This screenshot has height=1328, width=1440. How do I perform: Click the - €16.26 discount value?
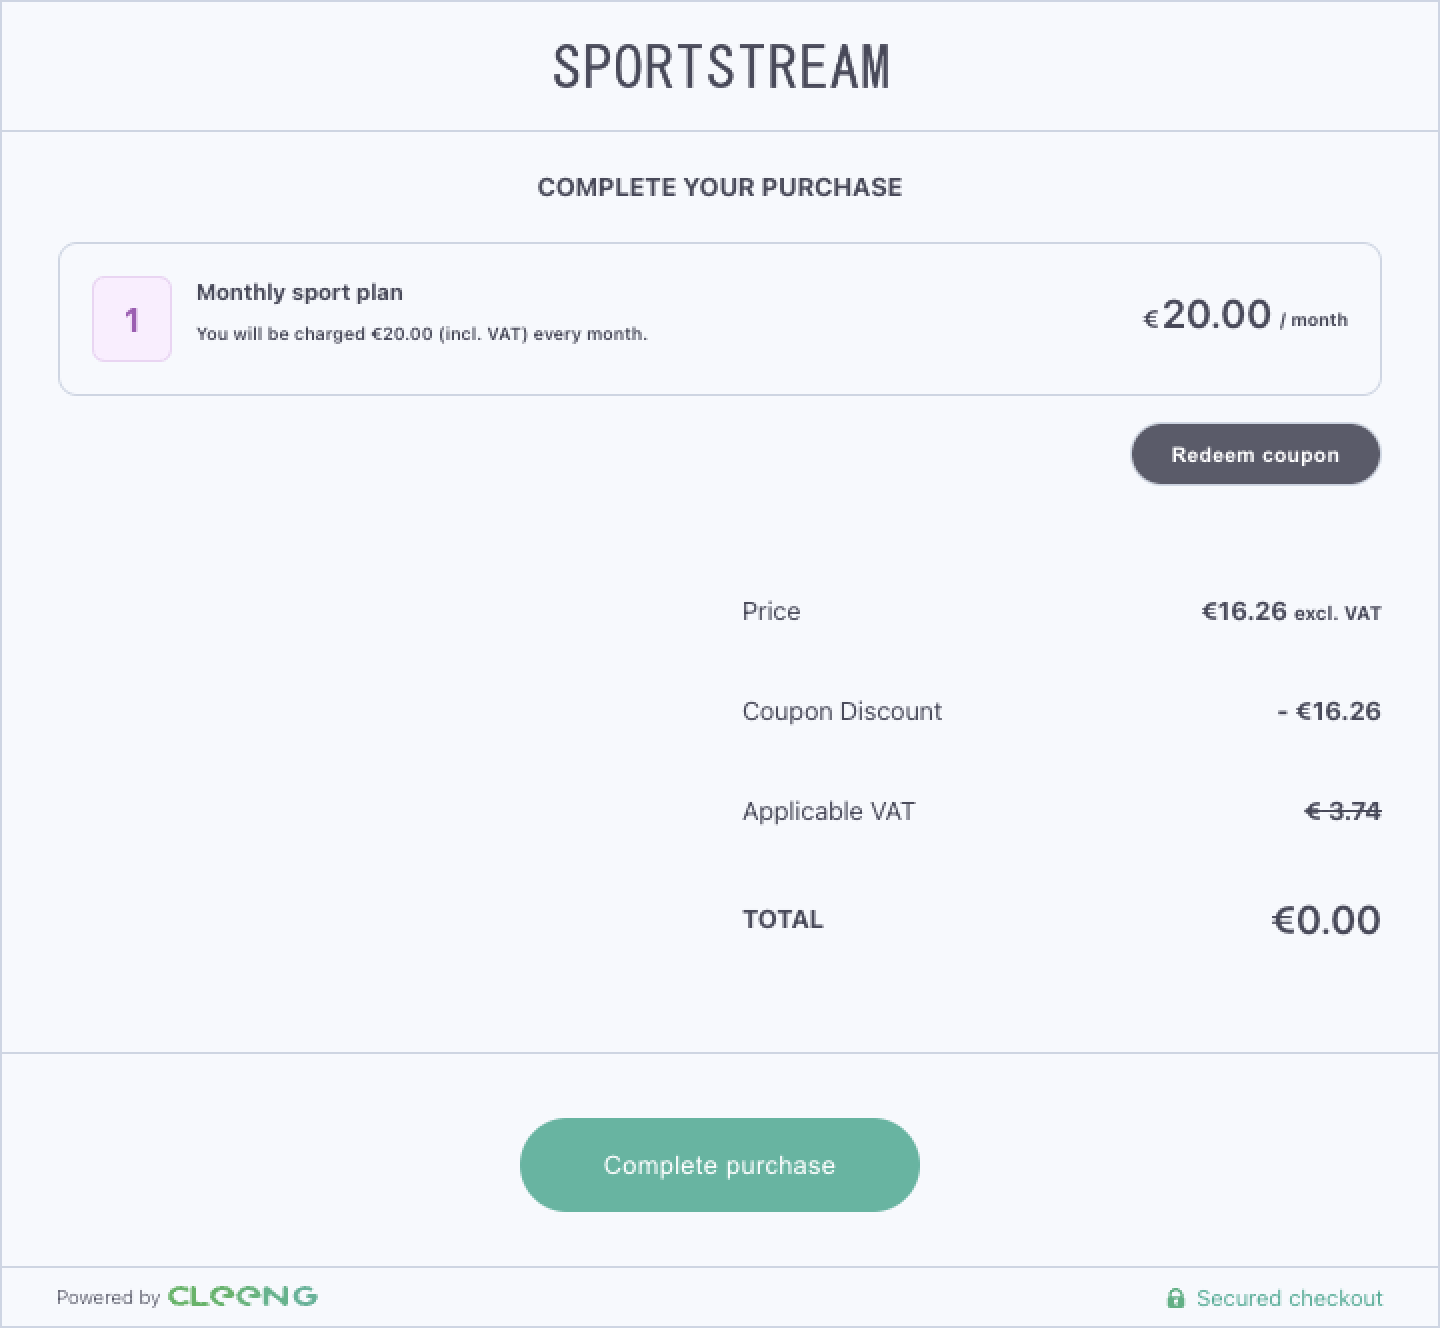point(1329,711)
